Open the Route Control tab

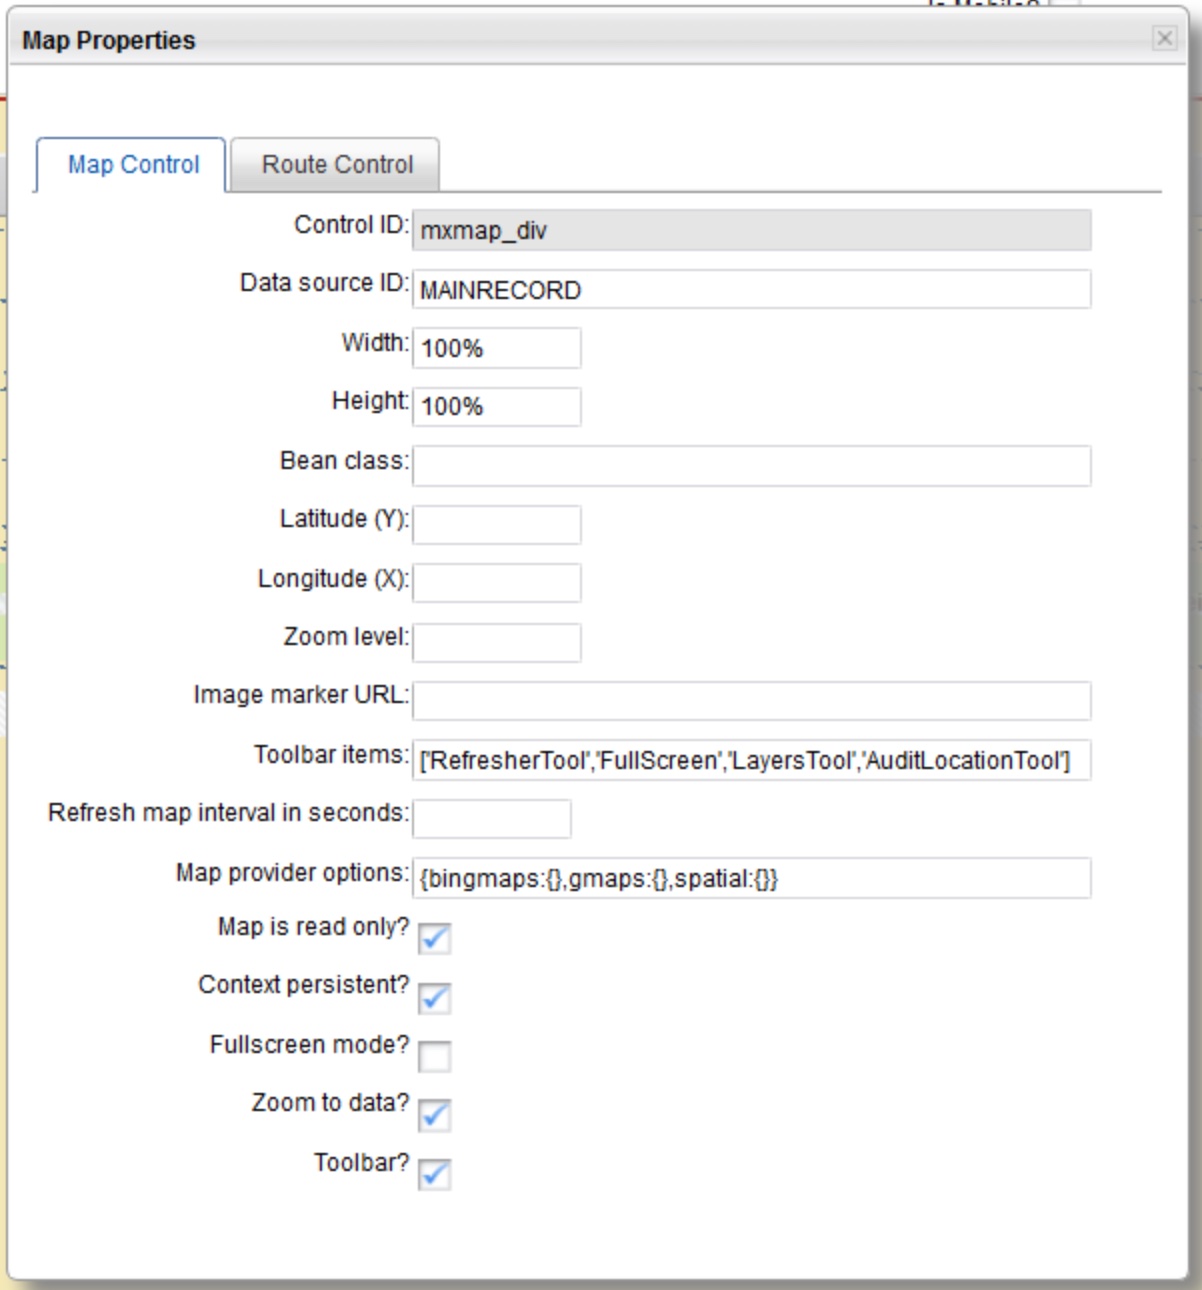pyautogui.click(x=337, y=165)
